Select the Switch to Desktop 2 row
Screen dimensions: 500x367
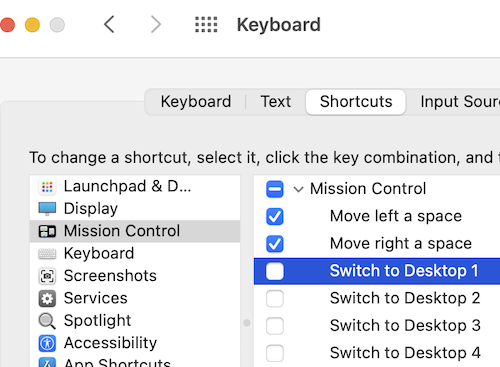[377, 298]
